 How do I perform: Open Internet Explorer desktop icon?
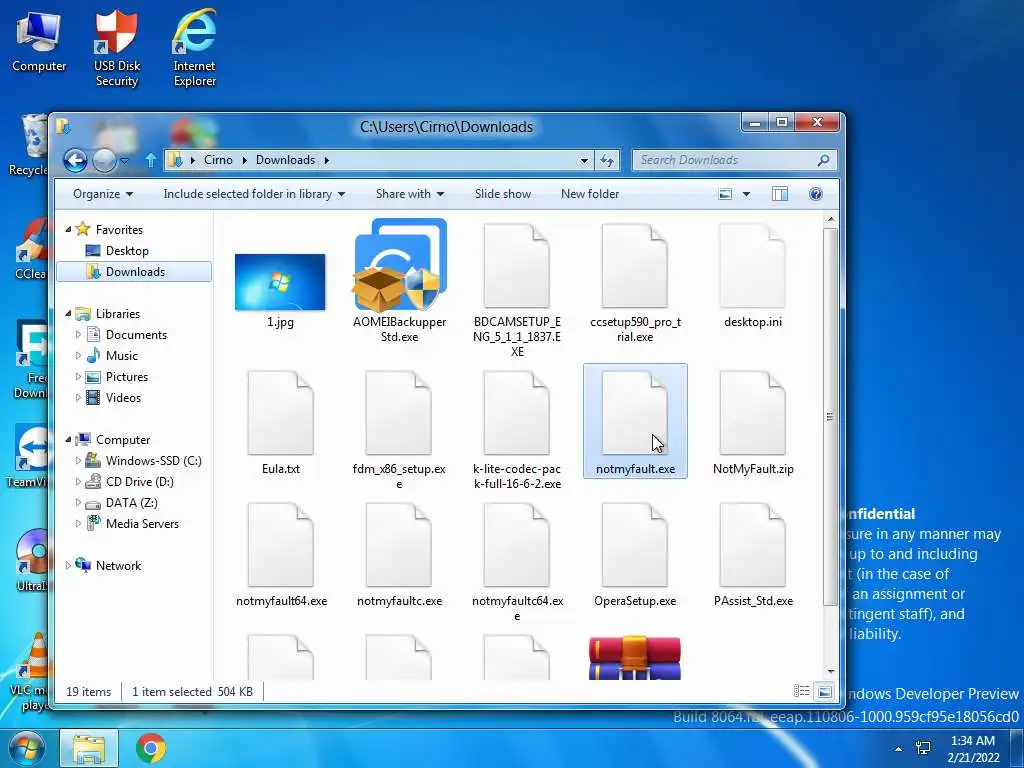[195, 48]
